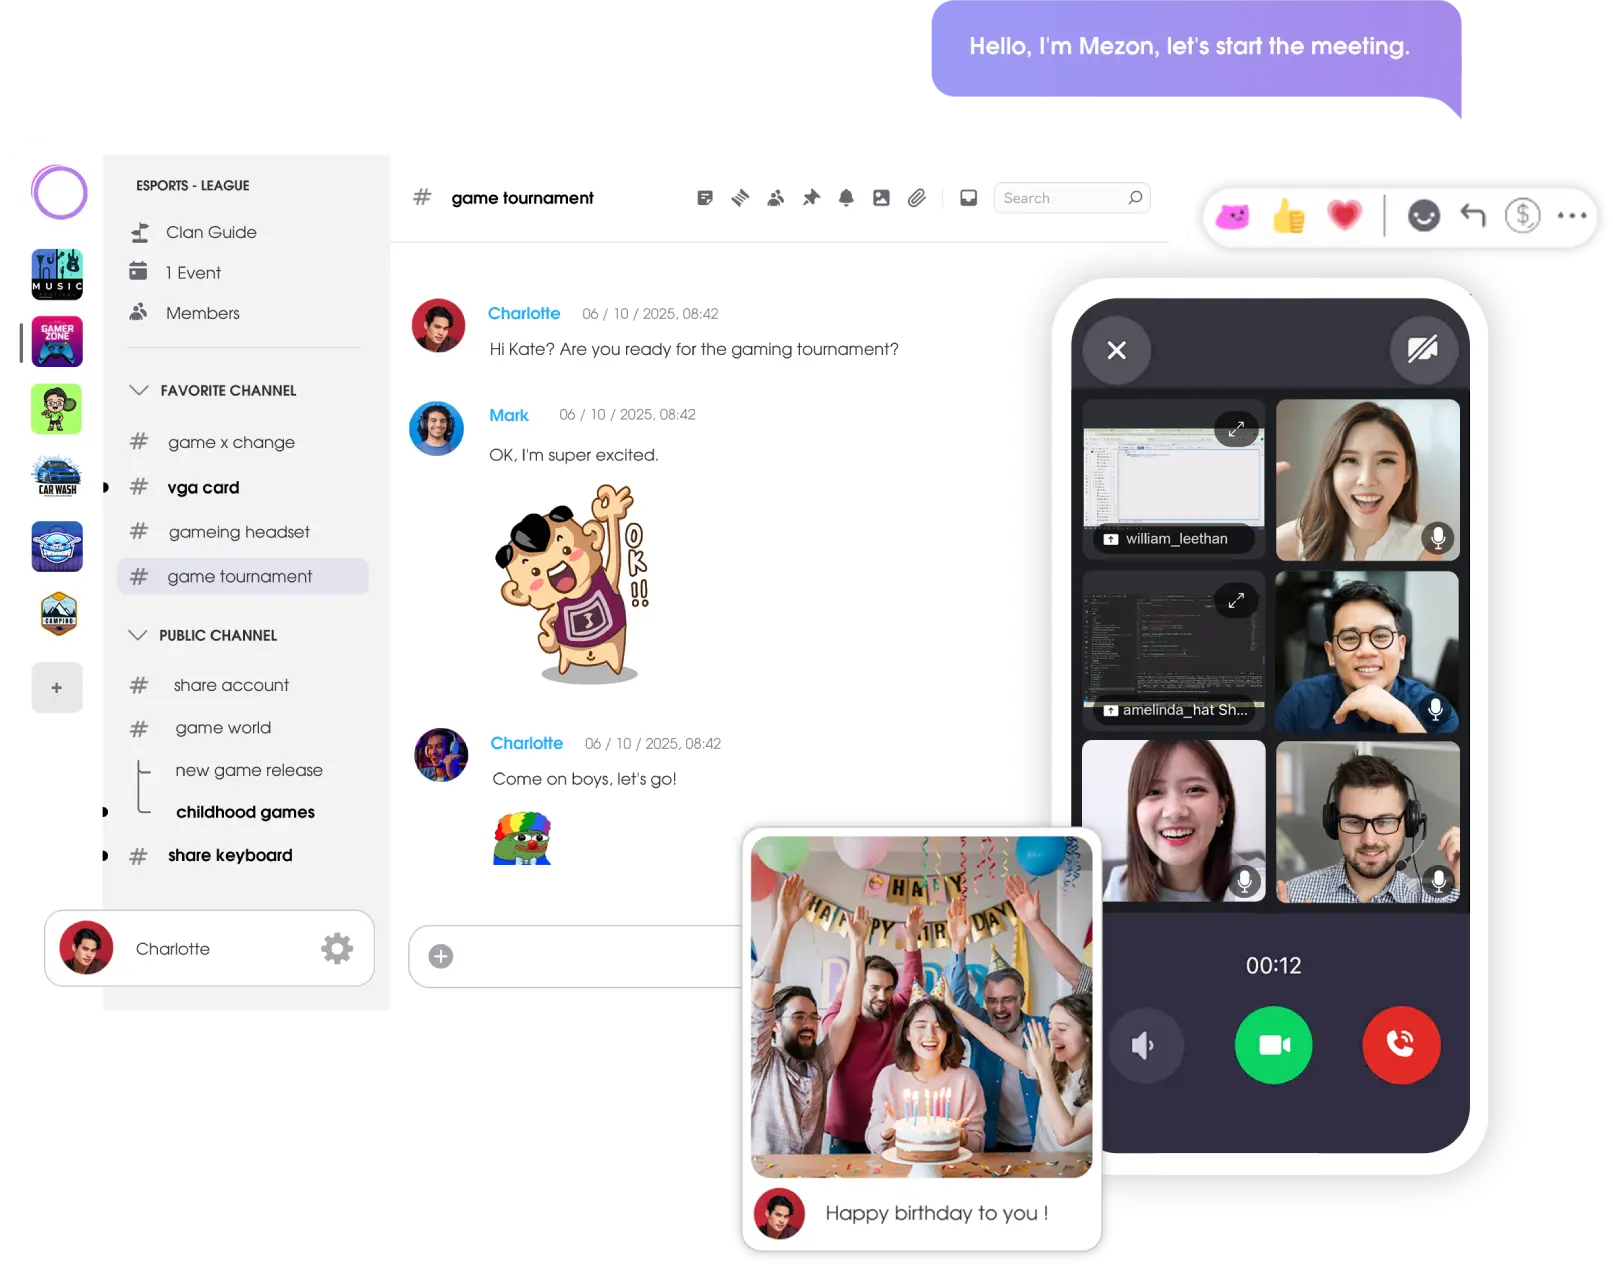Click the Search input field
1613x1265 pixels.
pos(1060,198)
